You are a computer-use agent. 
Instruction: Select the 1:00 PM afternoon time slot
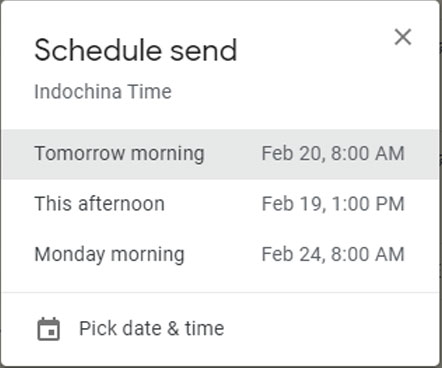333,204
